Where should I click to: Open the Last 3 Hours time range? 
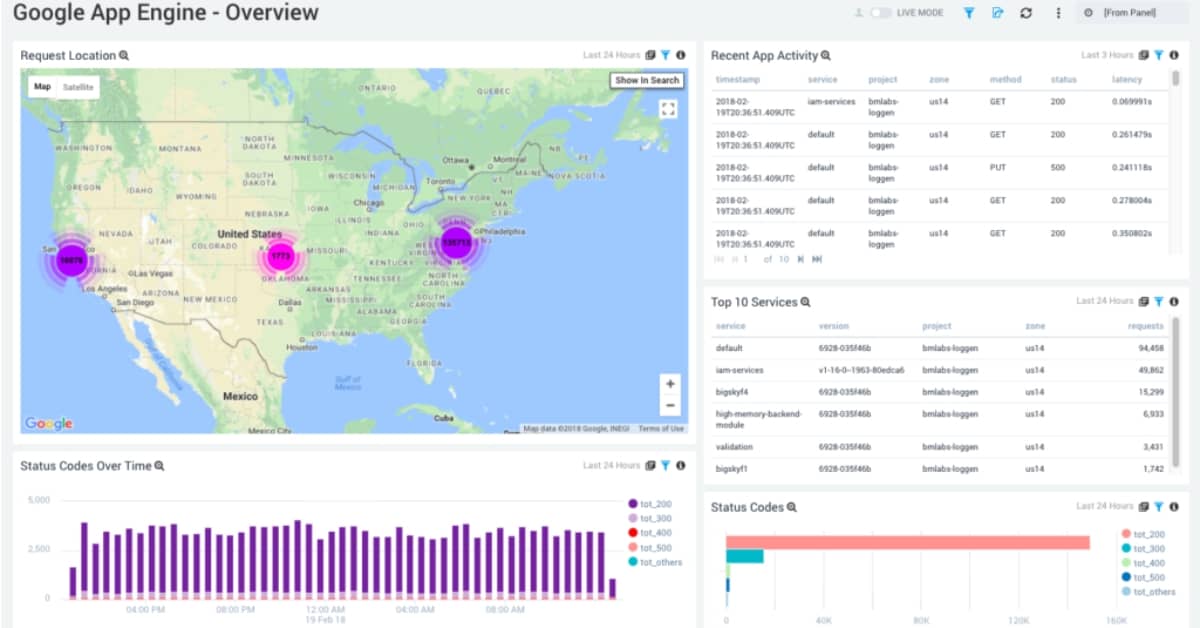click(1107, 56)
